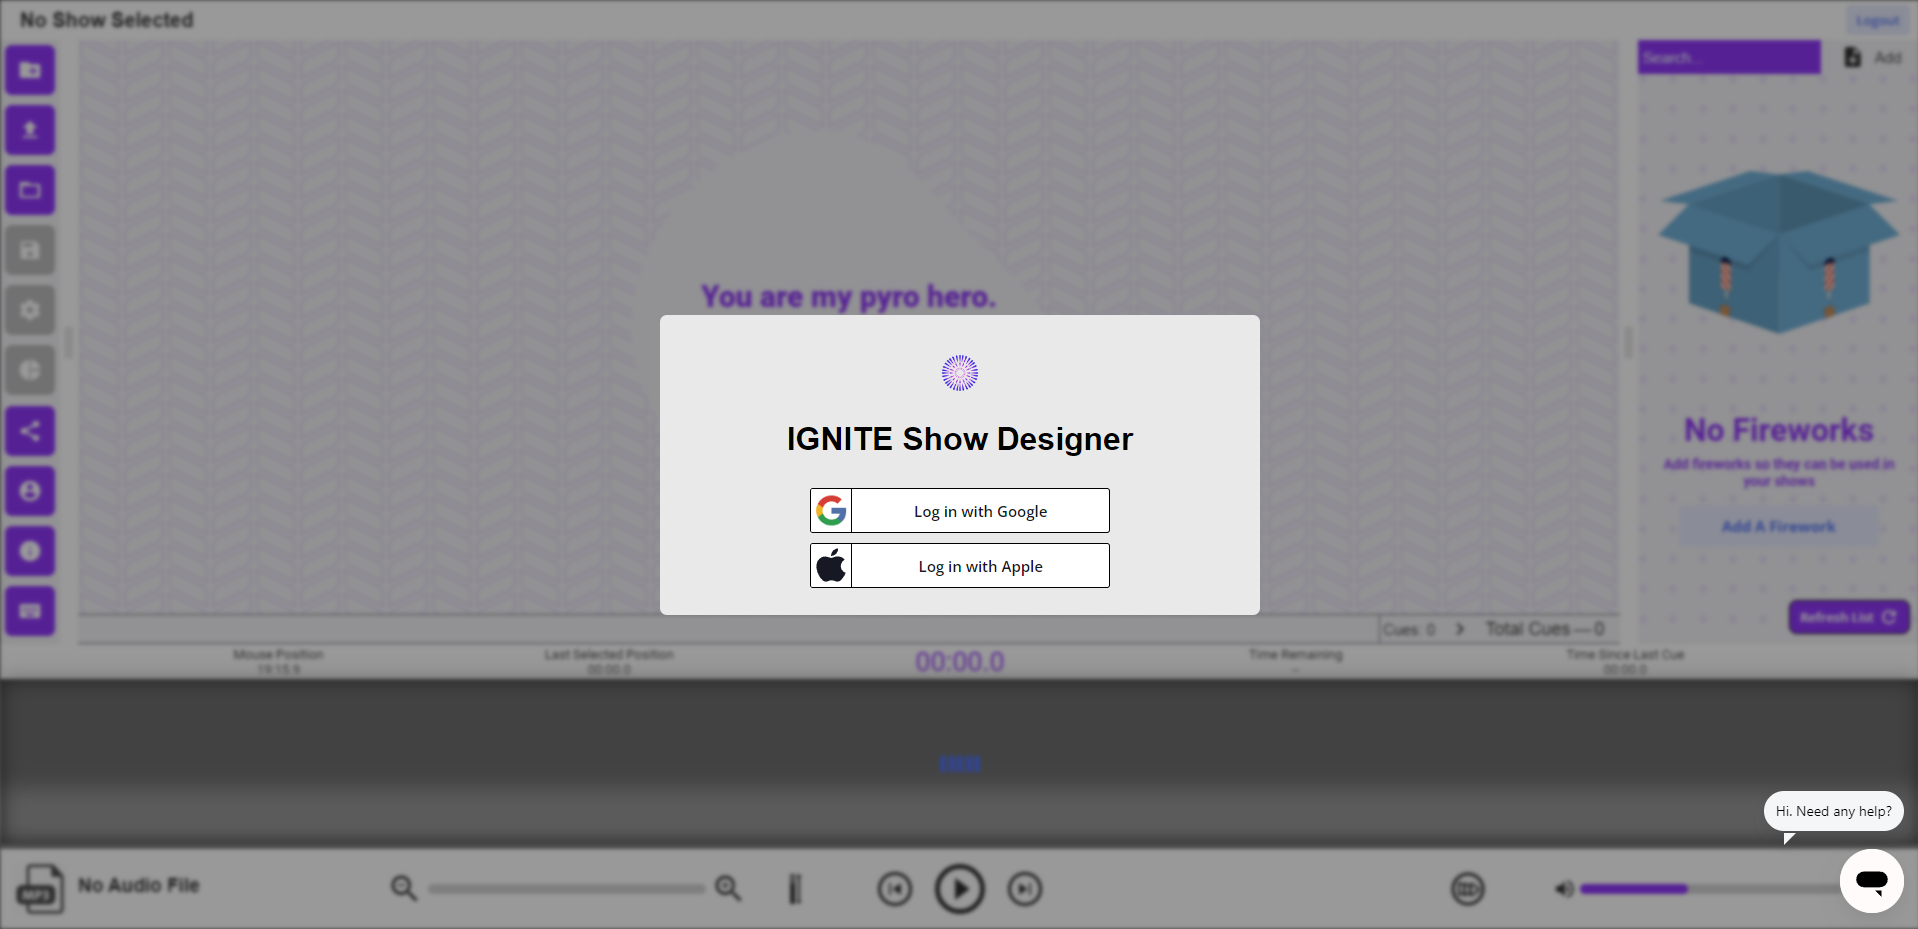
Task: Expand the Cues list with the chevron
Action: pyautogui.click(x=1460, y=629)
